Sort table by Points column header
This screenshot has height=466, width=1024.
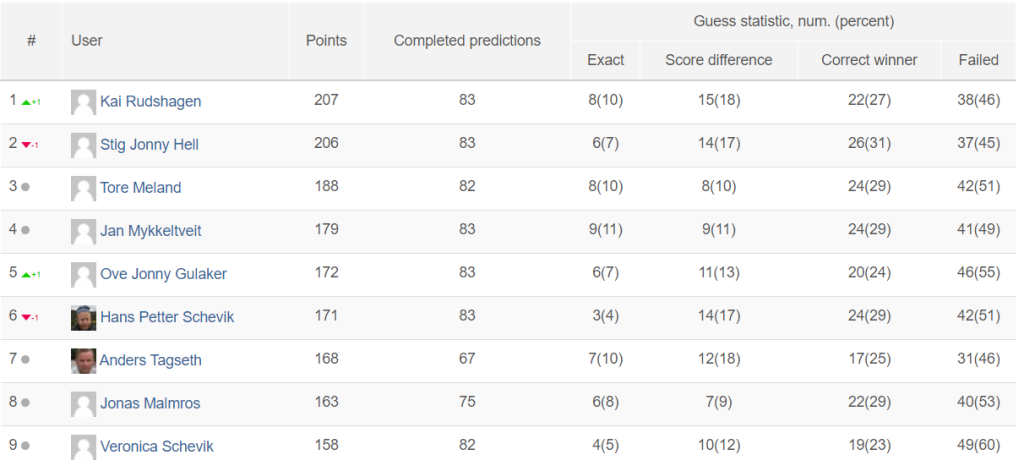tap(327, 40)
